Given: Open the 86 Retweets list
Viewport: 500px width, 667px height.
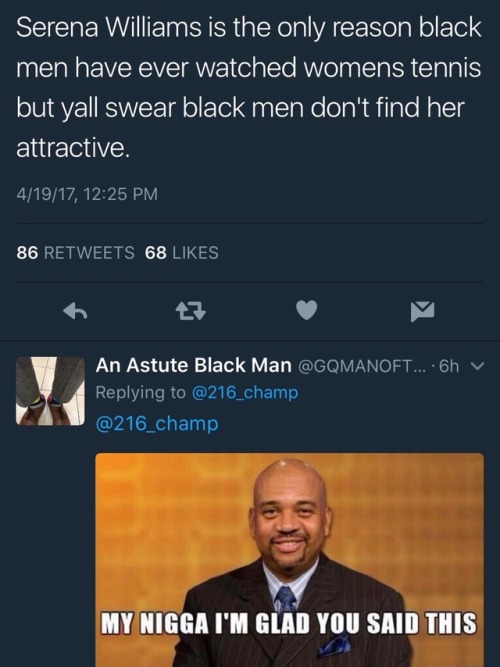Looking at the screenshot, I should 75,253.
